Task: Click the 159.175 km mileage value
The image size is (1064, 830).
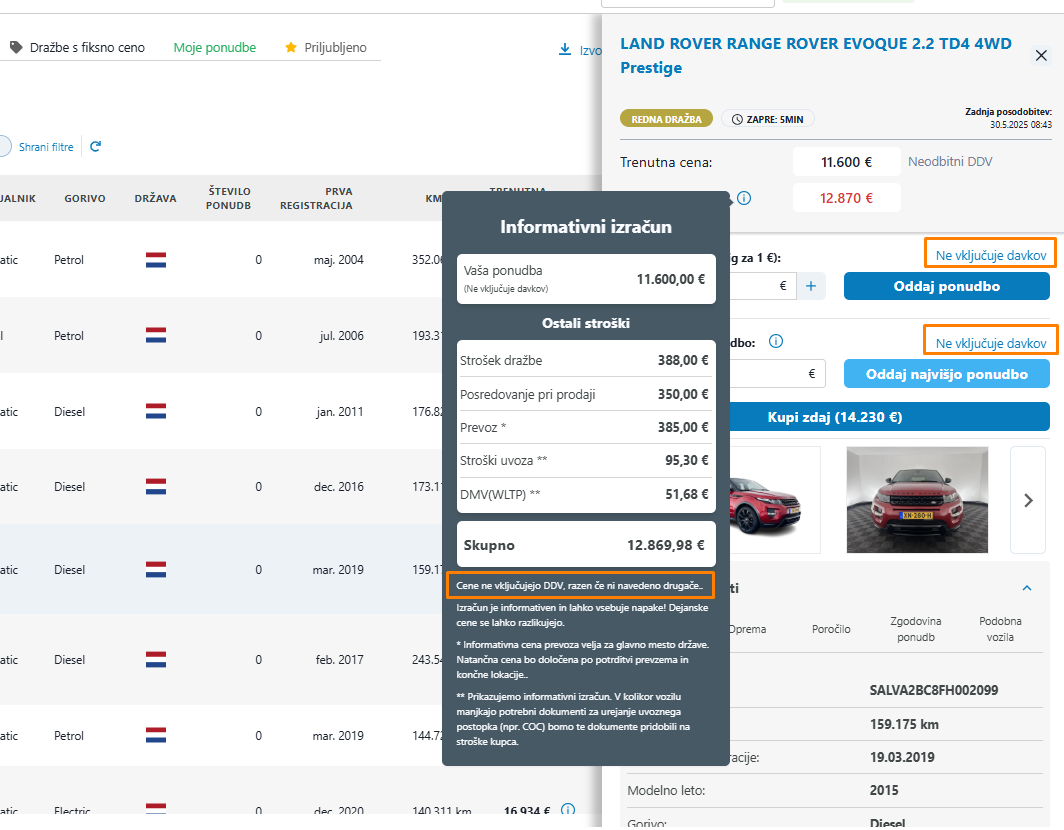Action: pos(905,724)
